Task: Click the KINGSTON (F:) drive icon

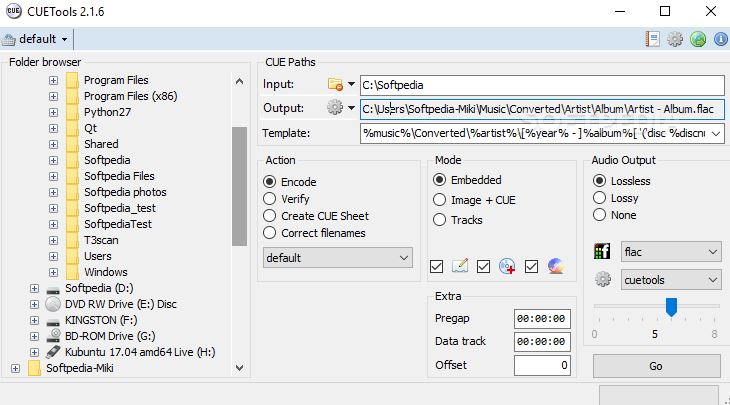Action: (53, 321)
